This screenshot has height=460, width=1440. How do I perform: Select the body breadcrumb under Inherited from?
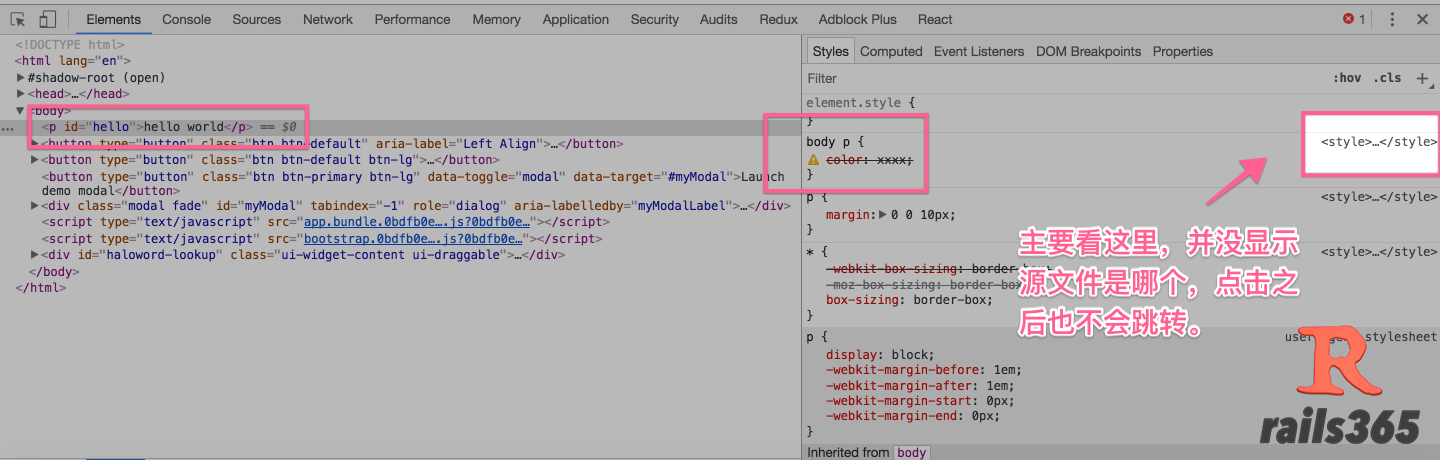pos(911,452)
